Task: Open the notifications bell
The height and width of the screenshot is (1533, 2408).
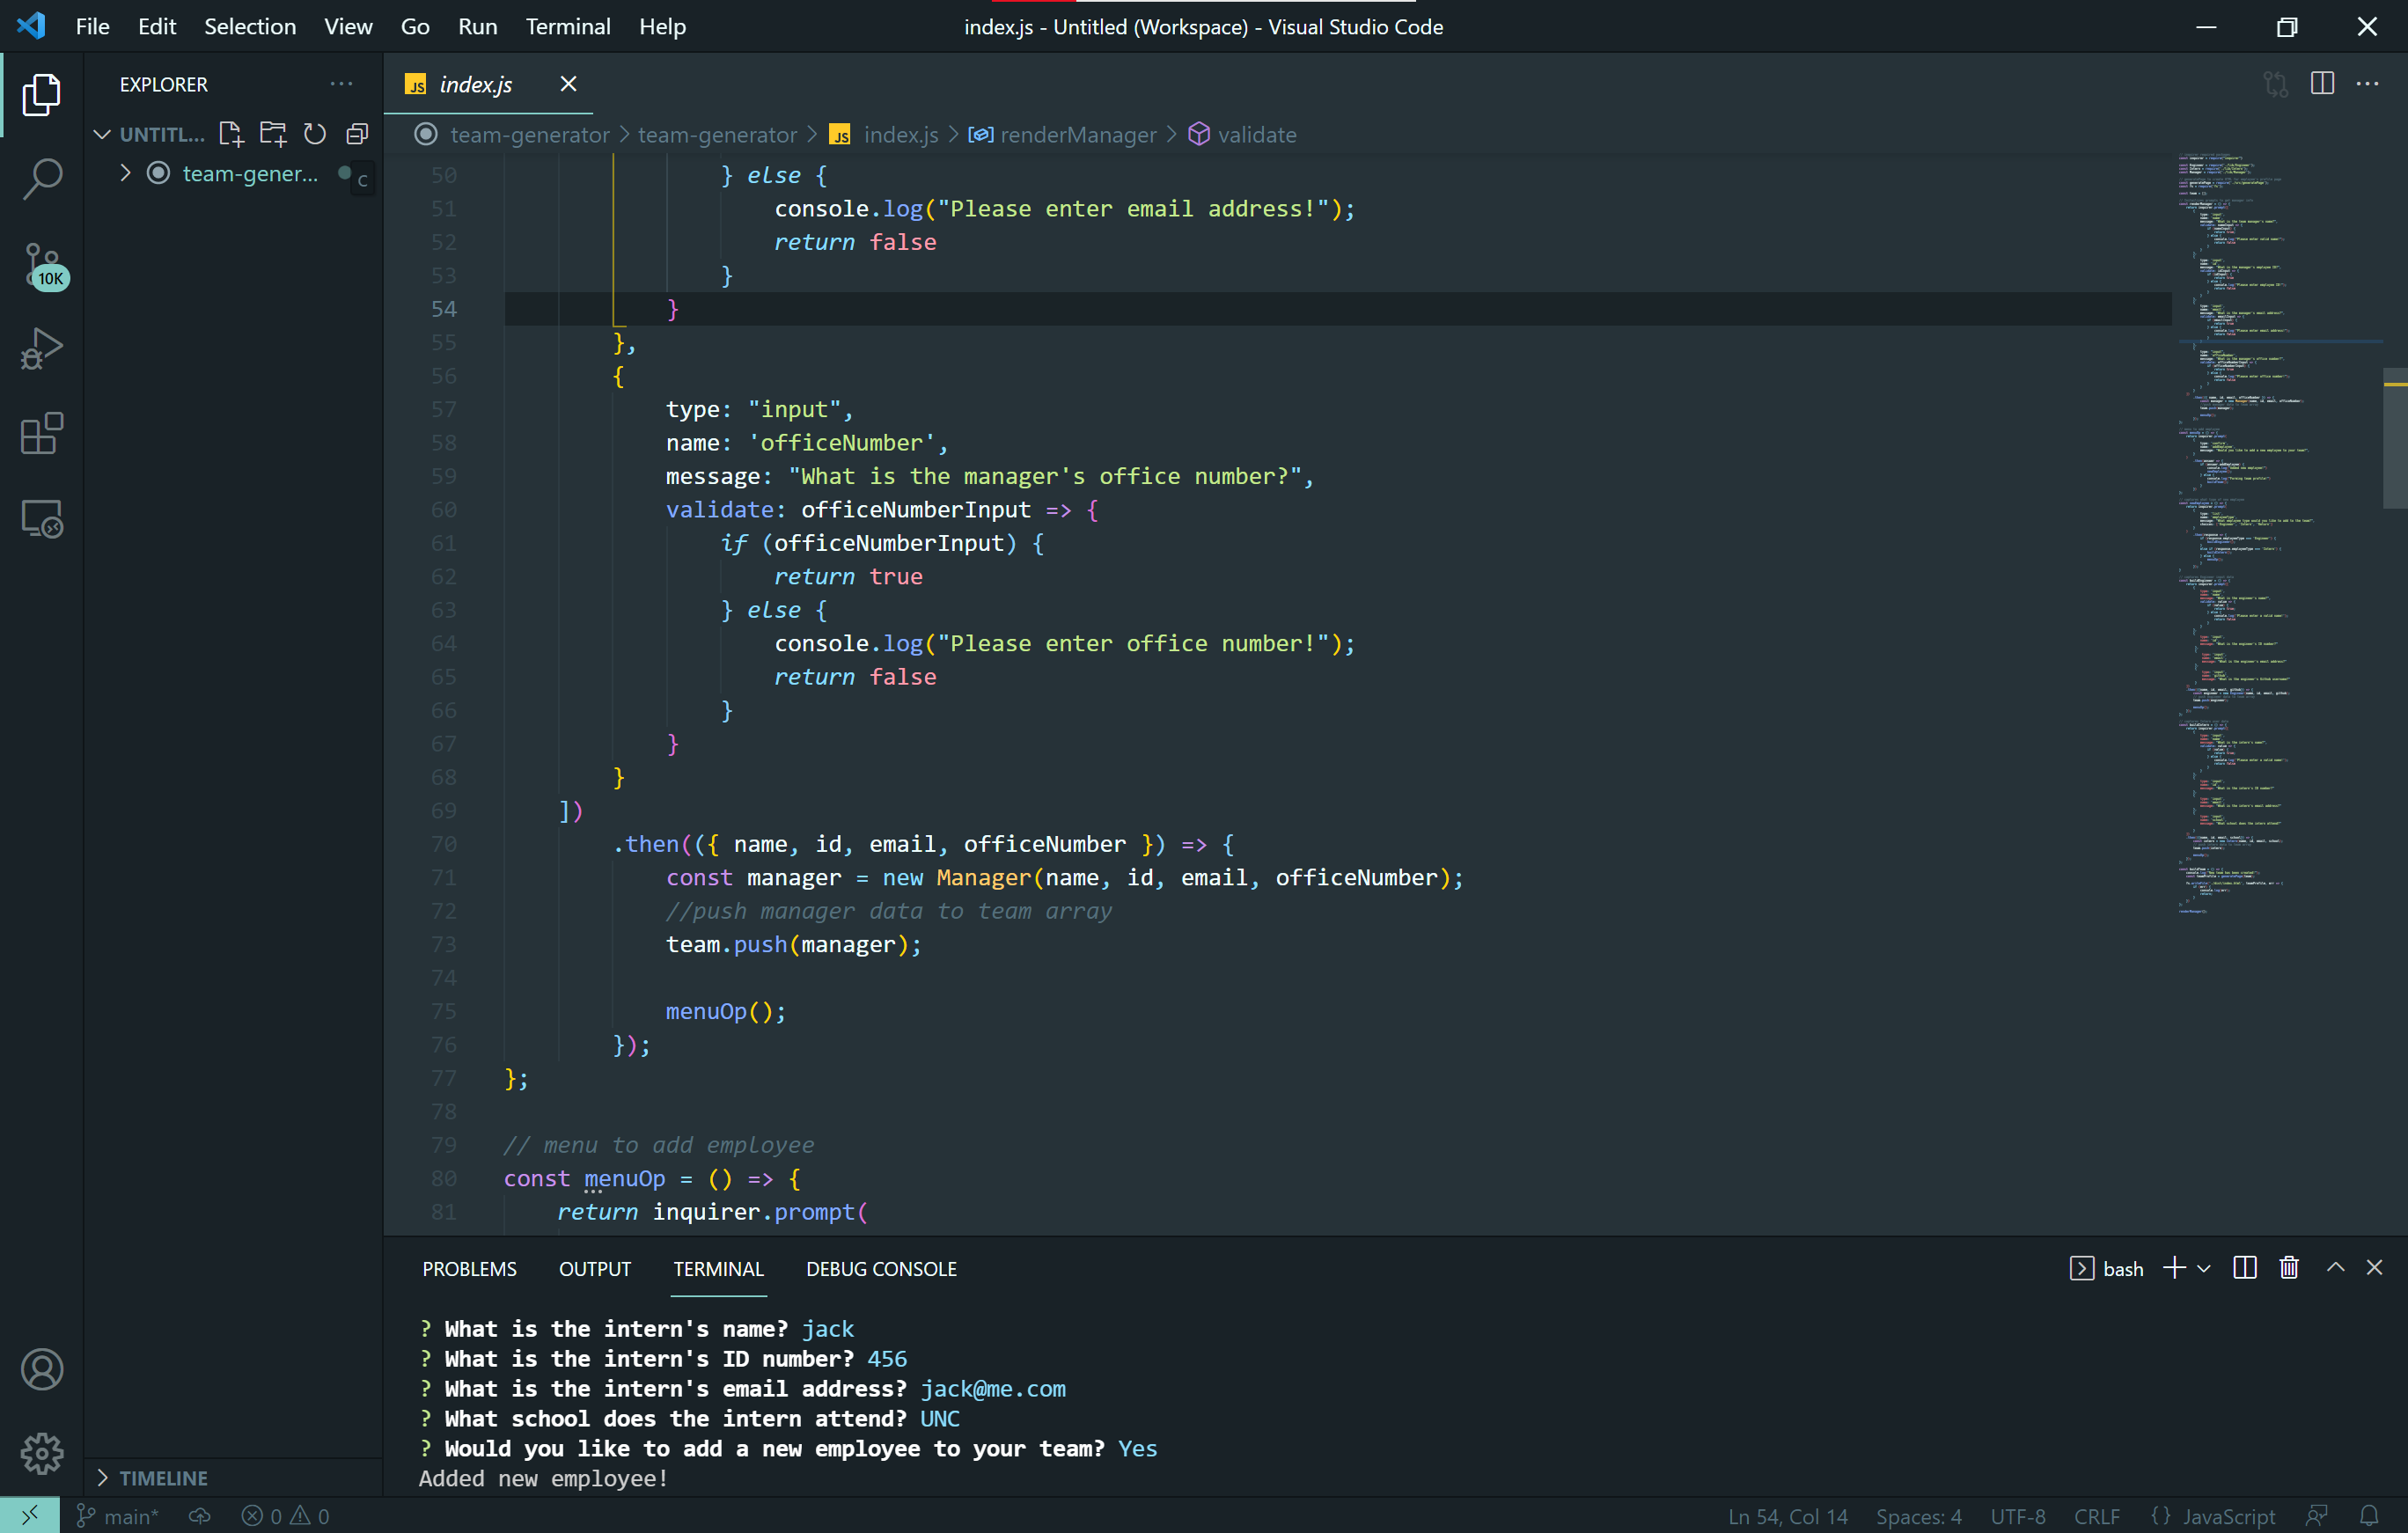Action: tap(2370, 1514)
